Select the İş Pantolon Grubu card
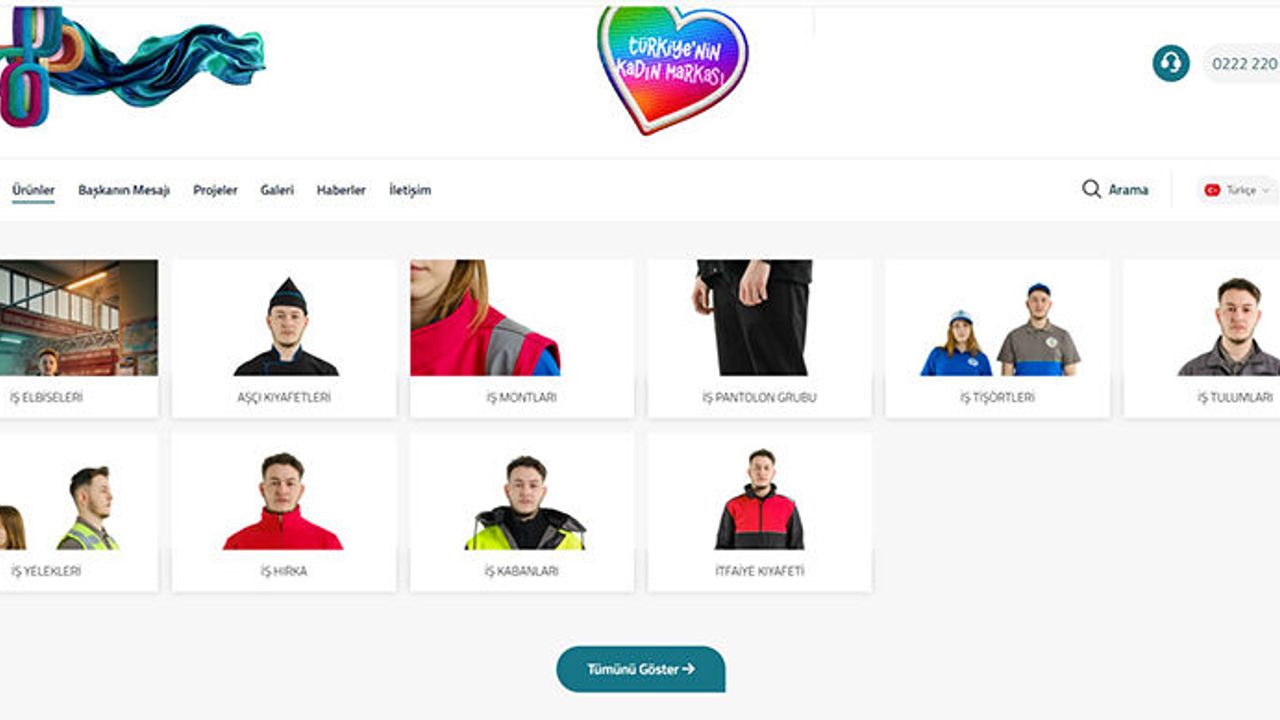1280x720 pixels. [x=759, y=338]
